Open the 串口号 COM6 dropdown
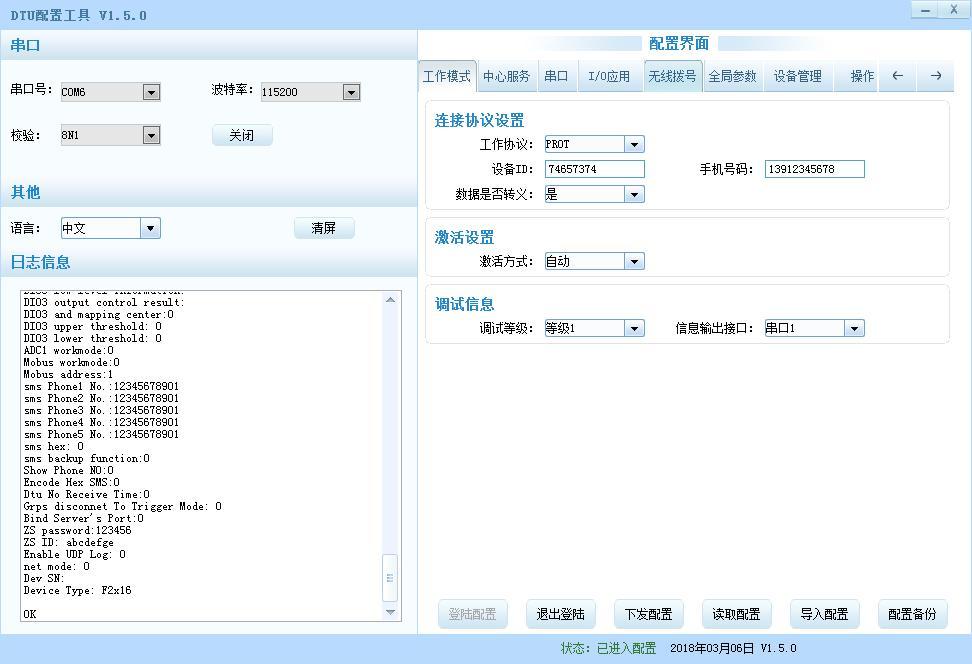Screen dimensions: 972x664 click(x=151, y=92)
